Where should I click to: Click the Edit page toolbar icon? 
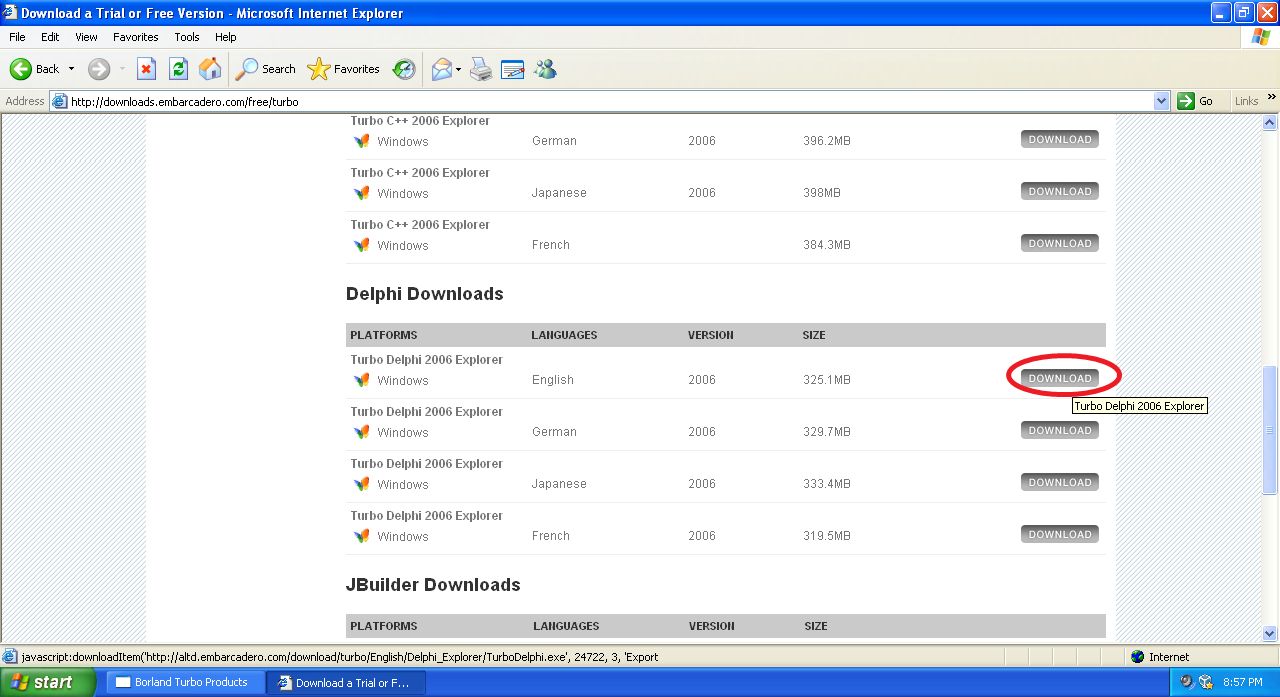coord(513,69)
